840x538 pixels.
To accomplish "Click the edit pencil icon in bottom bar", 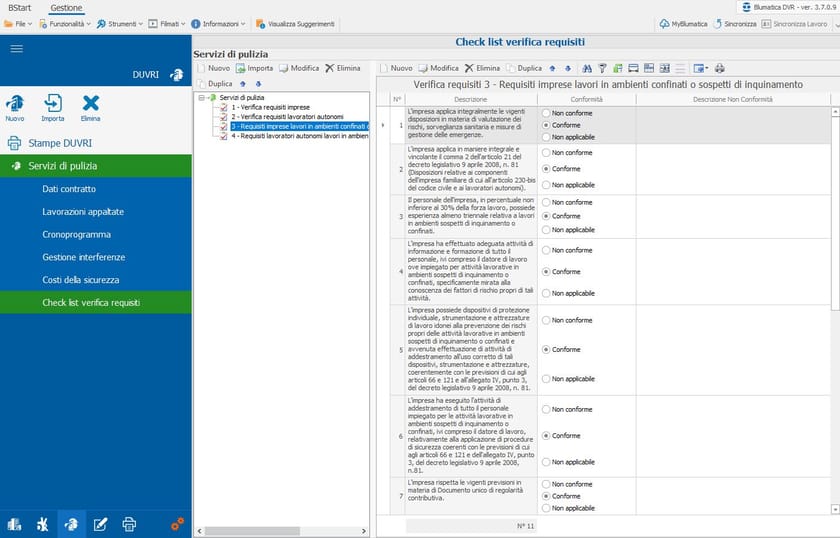I will coord(100,524).
